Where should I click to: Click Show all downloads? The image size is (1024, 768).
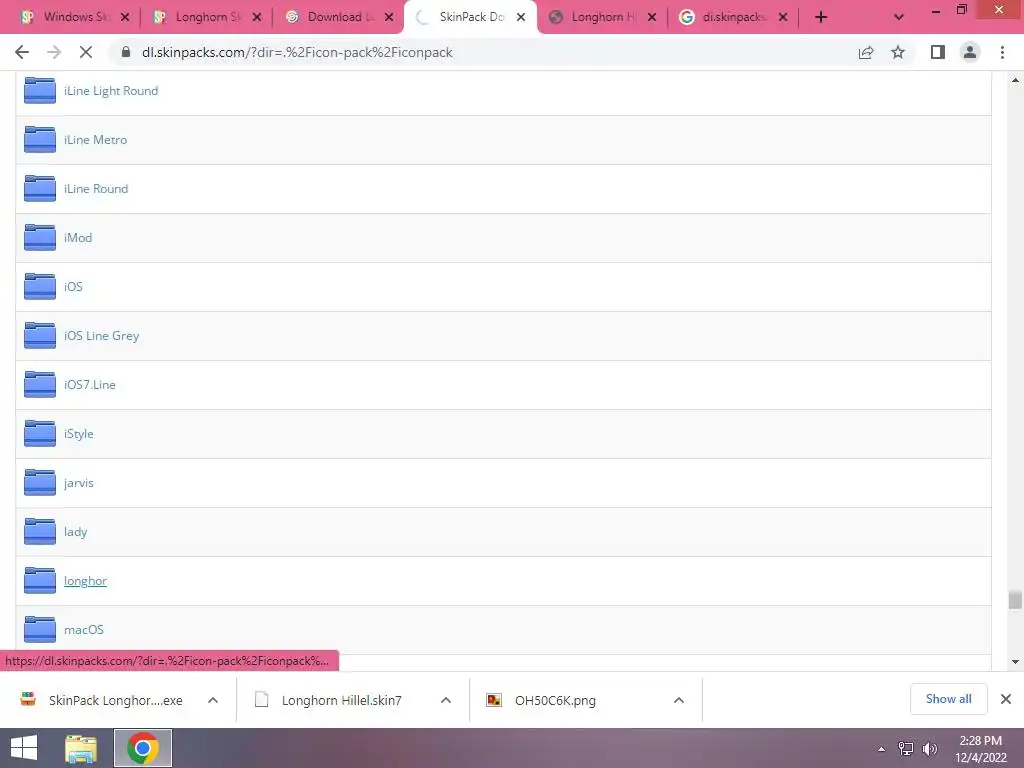point(948,699)
